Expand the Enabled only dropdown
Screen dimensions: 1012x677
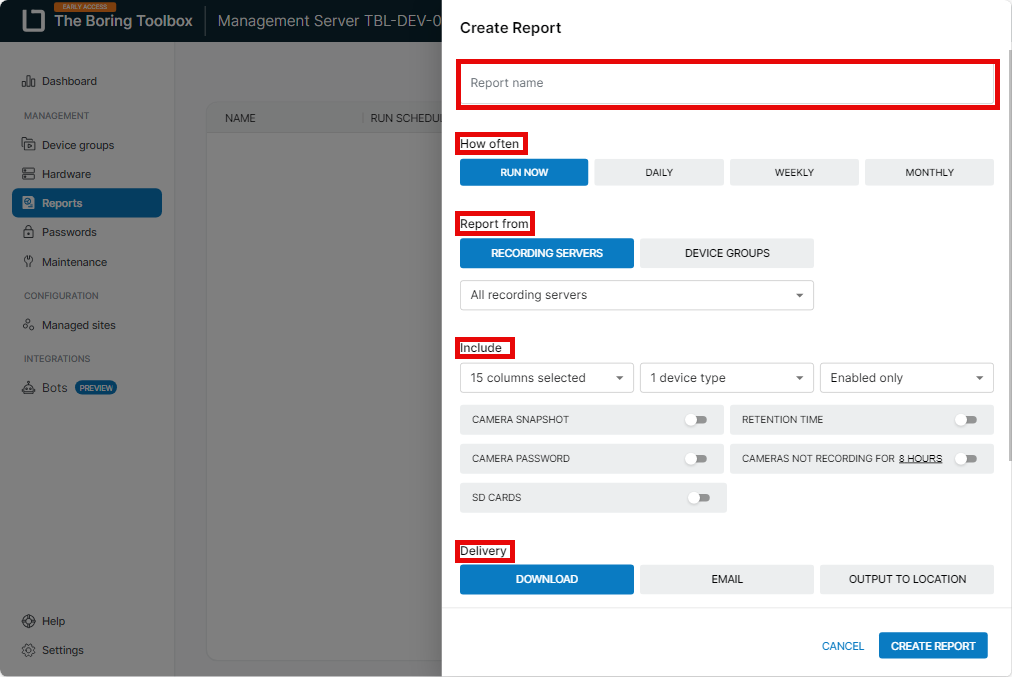tap(906, 378)
